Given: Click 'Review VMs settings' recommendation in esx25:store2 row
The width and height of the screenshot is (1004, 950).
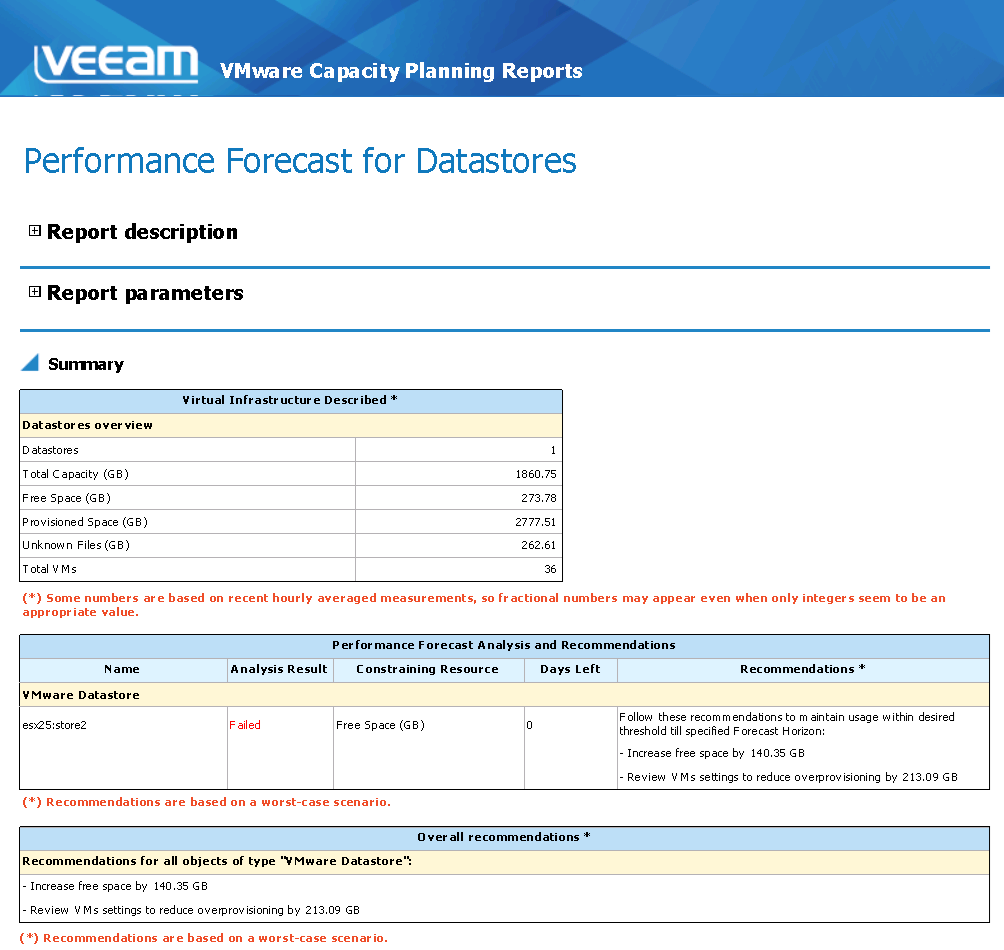Looking at the screenshot, I should pos(789,777).
